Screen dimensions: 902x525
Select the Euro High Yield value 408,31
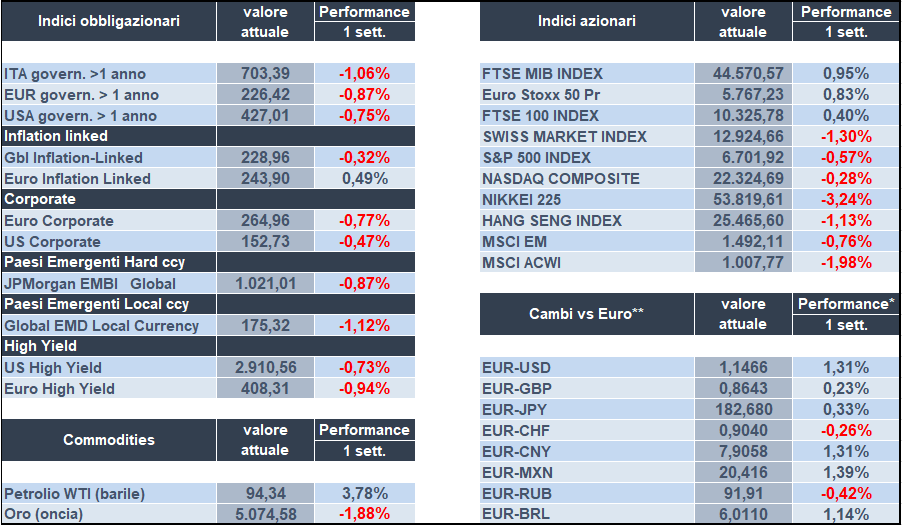(x=265, y=388)
